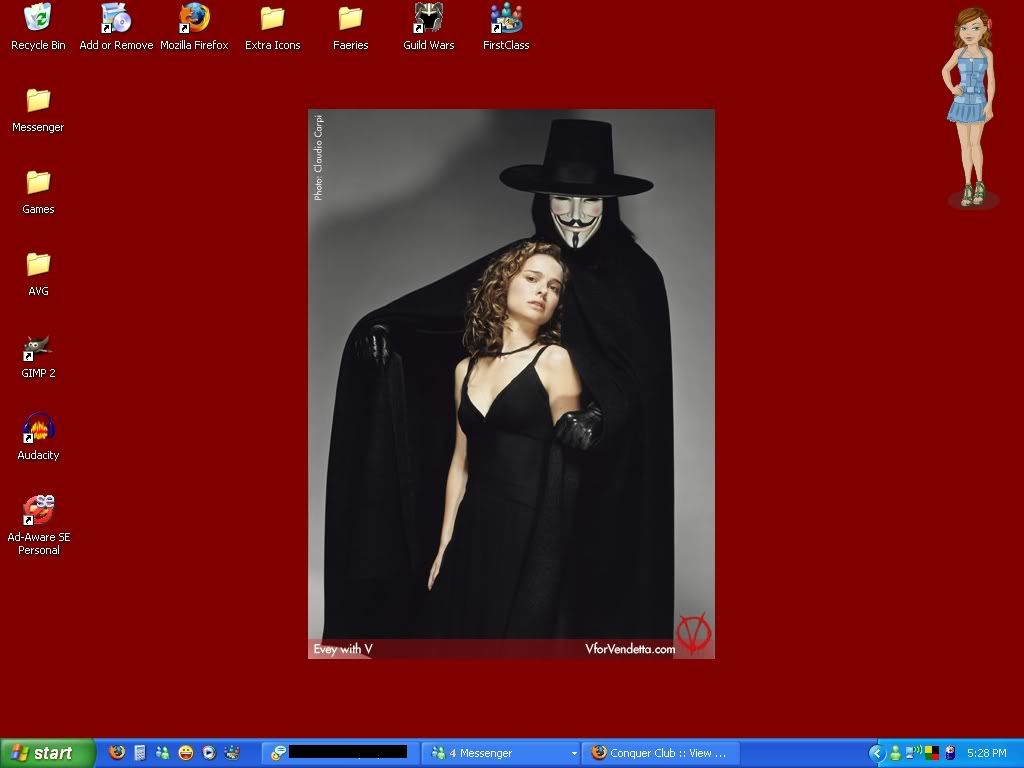Image resolution: width=1024 pixels, height=768 pixels.
Task: Launch the Guild Wars shortcut
Action: pyautogui.click(x=428, y=19)
